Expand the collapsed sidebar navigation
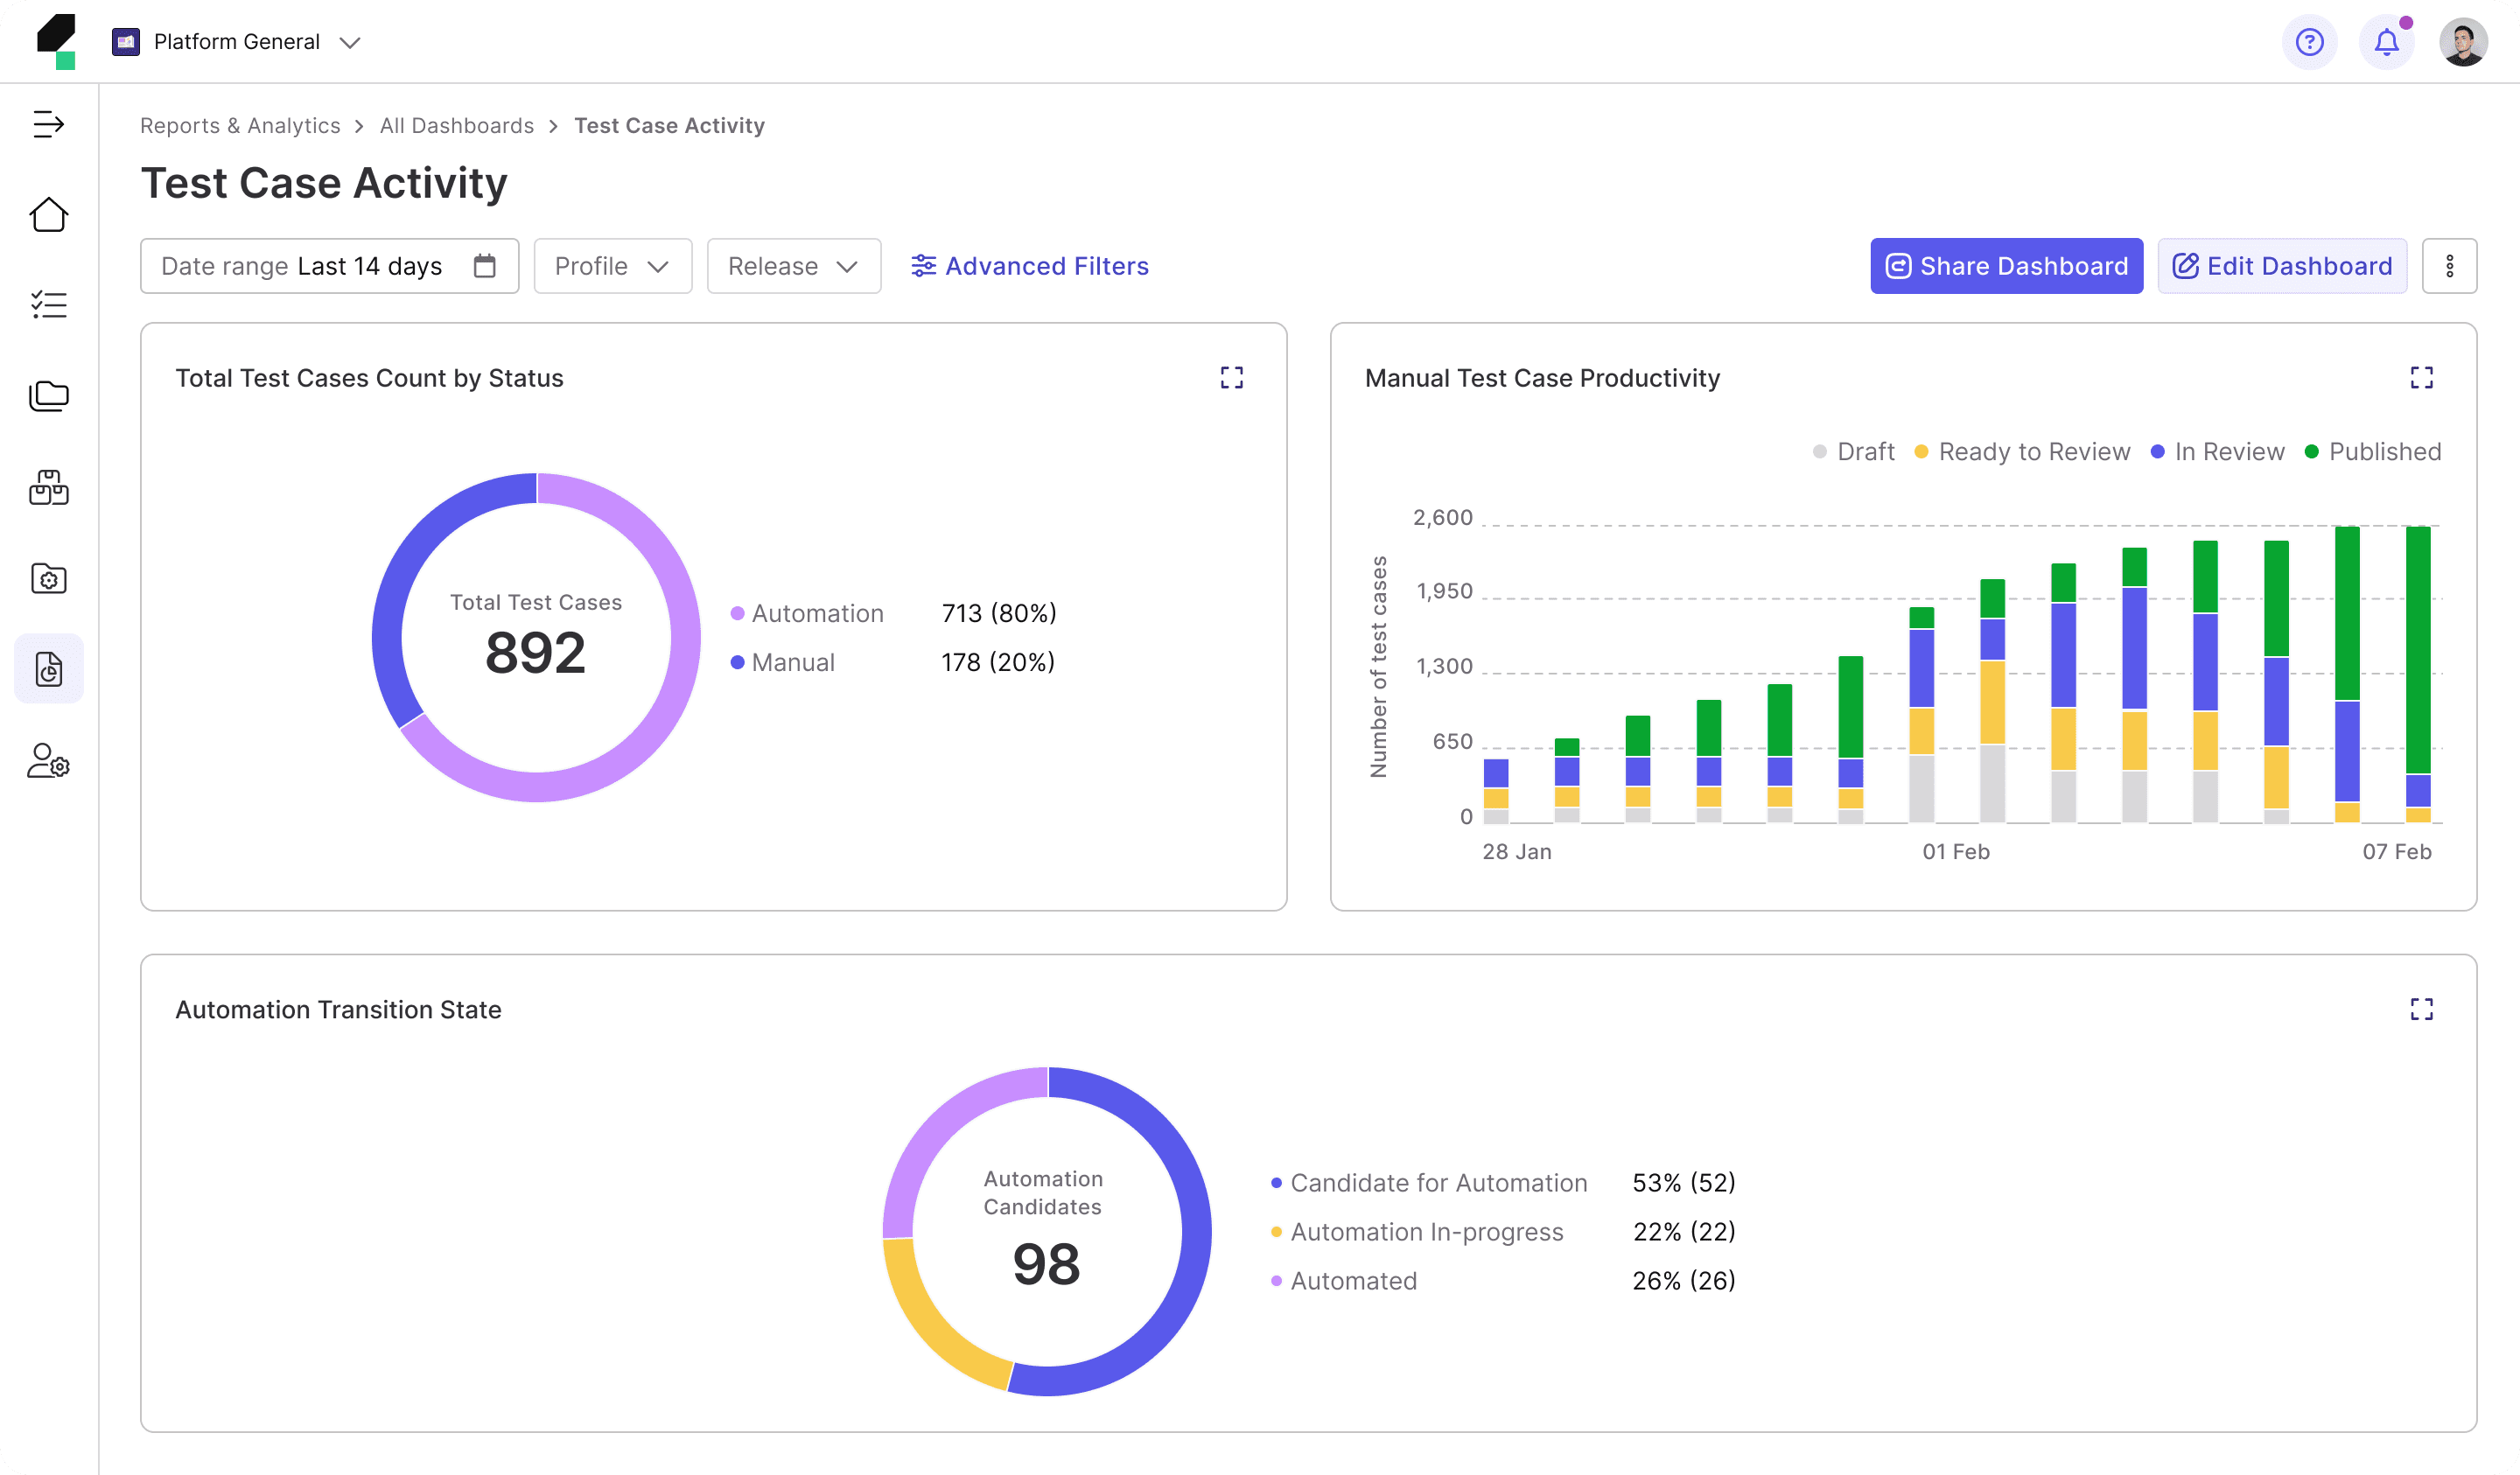 click(x=48, y=124)
